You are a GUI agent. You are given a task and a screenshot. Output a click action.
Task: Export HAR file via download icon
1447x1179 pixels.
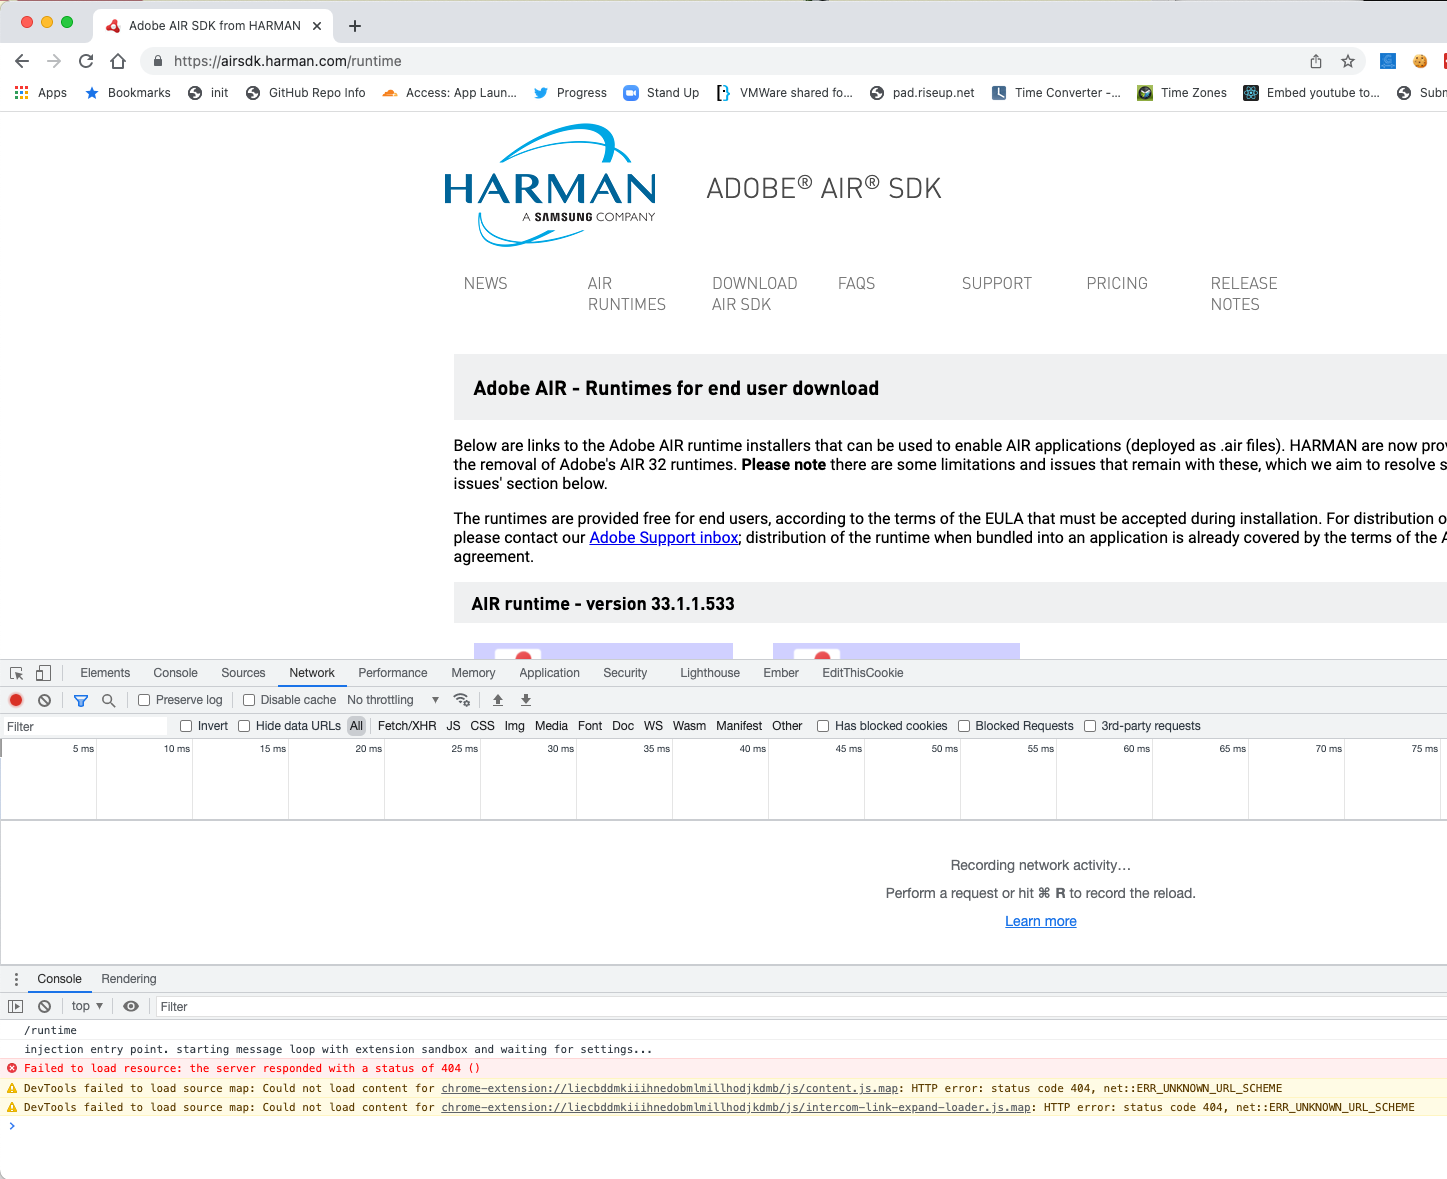(x=525, y=699)
